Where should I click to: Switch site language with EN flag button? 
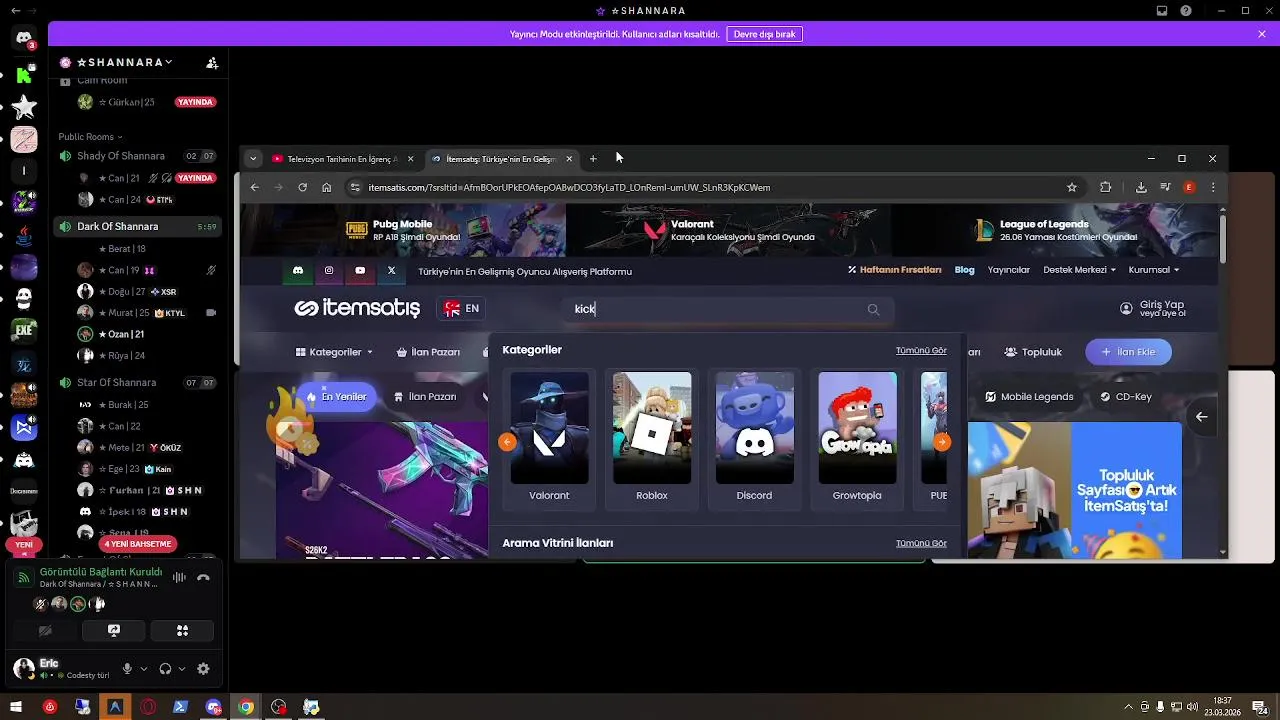coord(461,308)
